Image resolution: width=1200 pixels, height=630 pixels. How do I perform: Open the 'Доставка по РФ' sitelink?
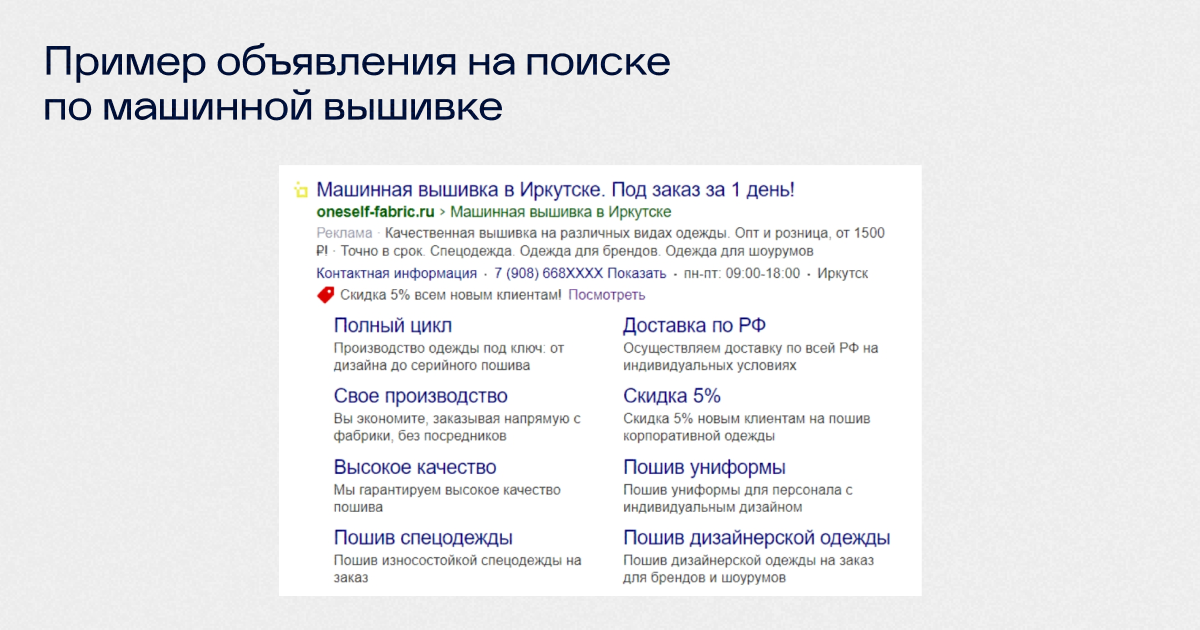tap(694, 325)
